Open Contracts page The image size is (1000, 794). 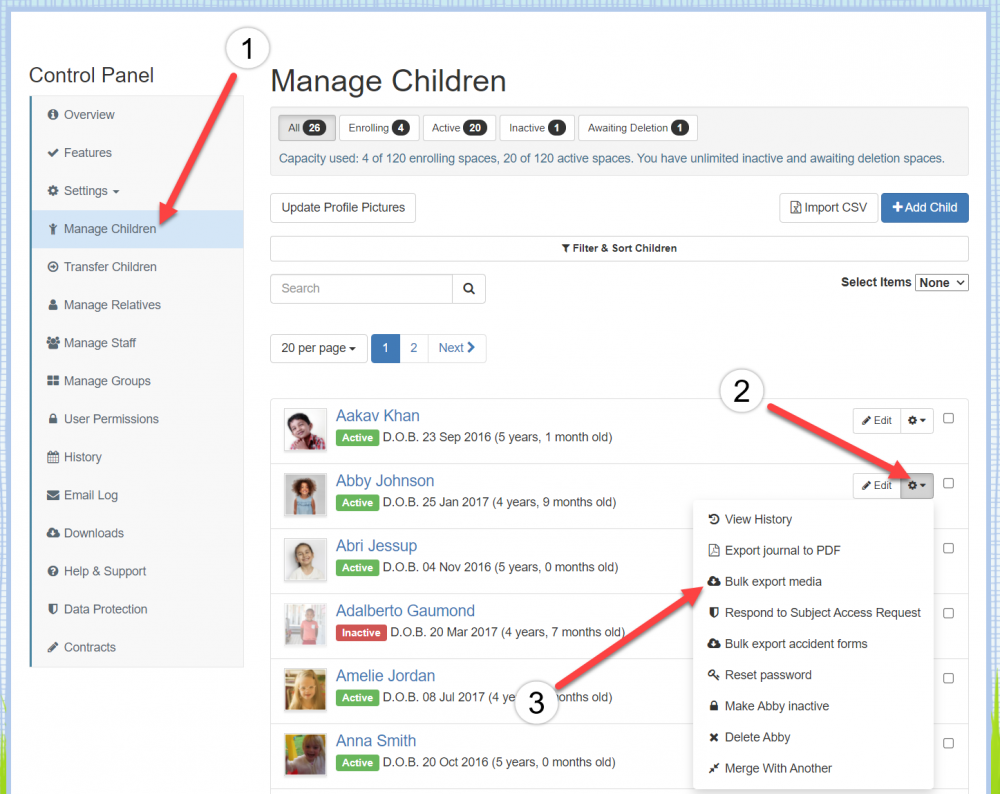(x=138, y=647)
